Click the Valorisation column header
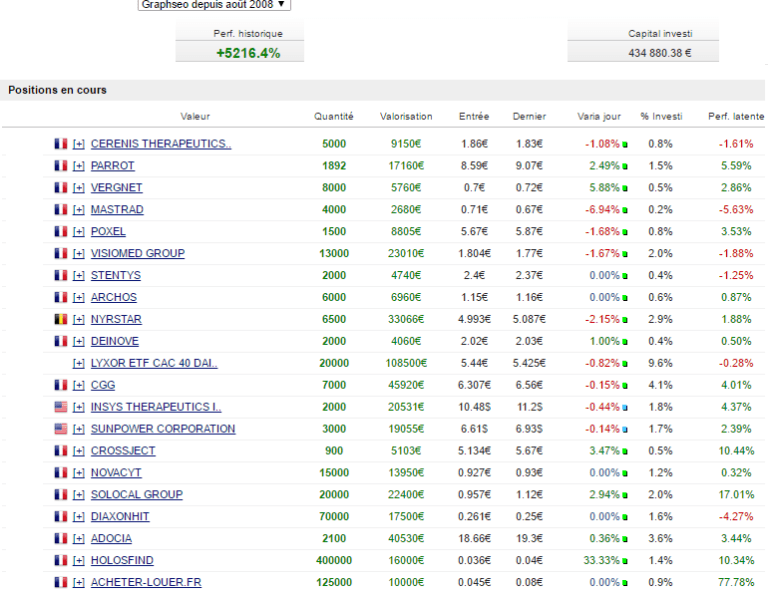768x595 pixels. pos(406,116)
